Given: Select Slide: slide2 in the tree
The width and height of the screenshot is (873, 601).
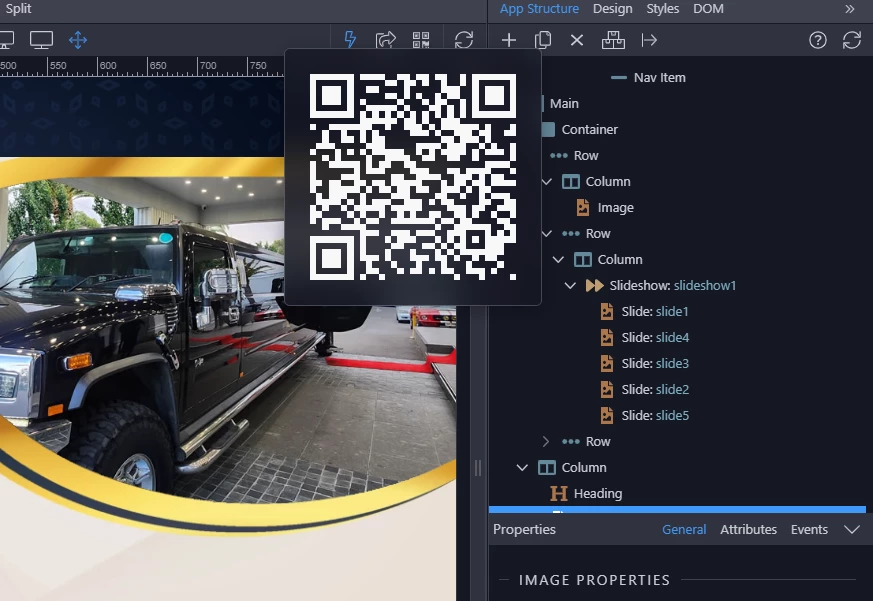Looking at the screenshot, I should 655,389.
